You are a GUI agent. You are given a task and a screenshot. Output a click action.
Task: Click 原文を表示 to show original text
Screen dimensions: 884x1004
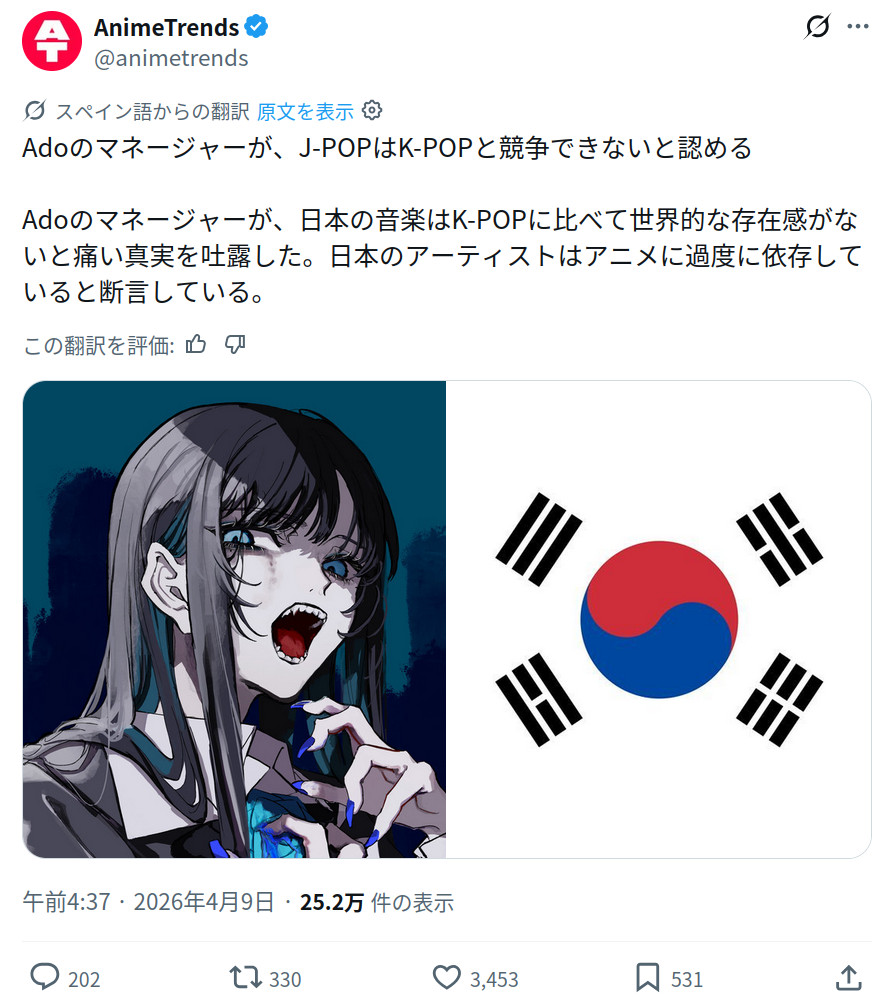click(x=305, y=111)
